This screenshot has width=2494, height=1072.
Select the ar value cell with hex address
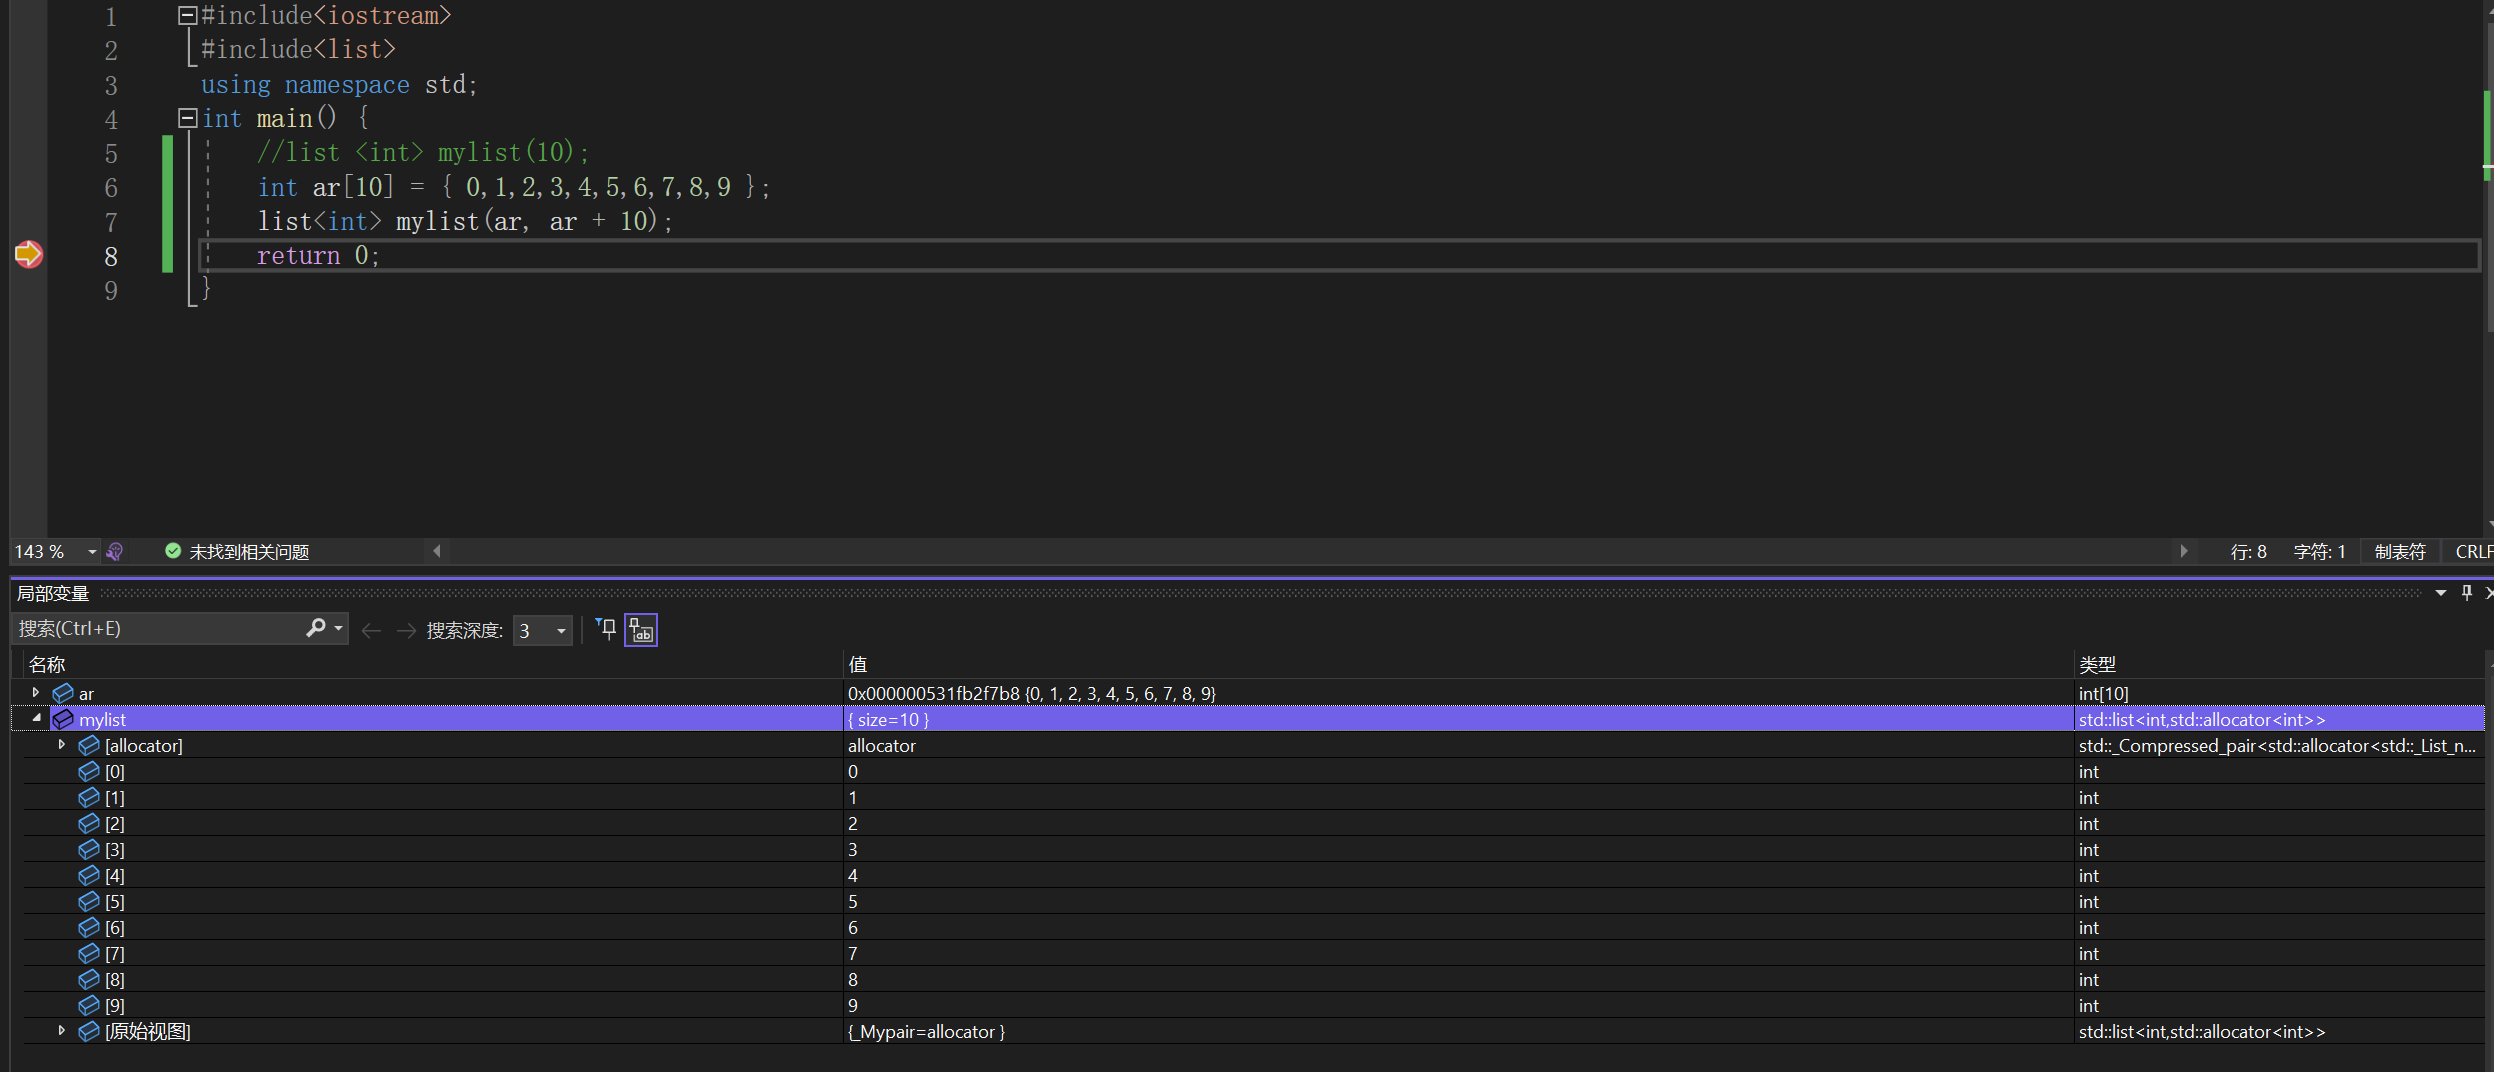click(1458, 693)
